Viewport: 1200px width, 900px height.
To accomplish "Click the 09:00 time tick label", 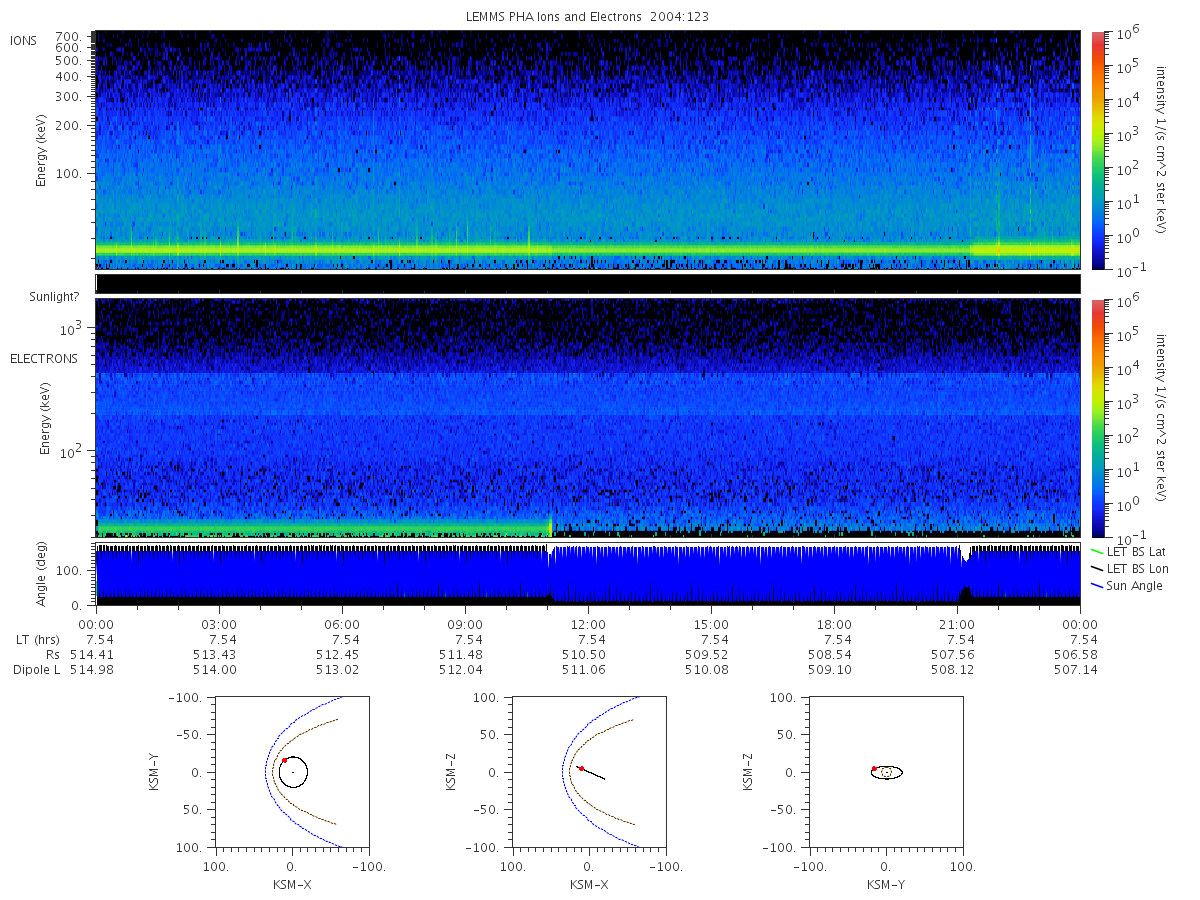I will click(465, 624).
